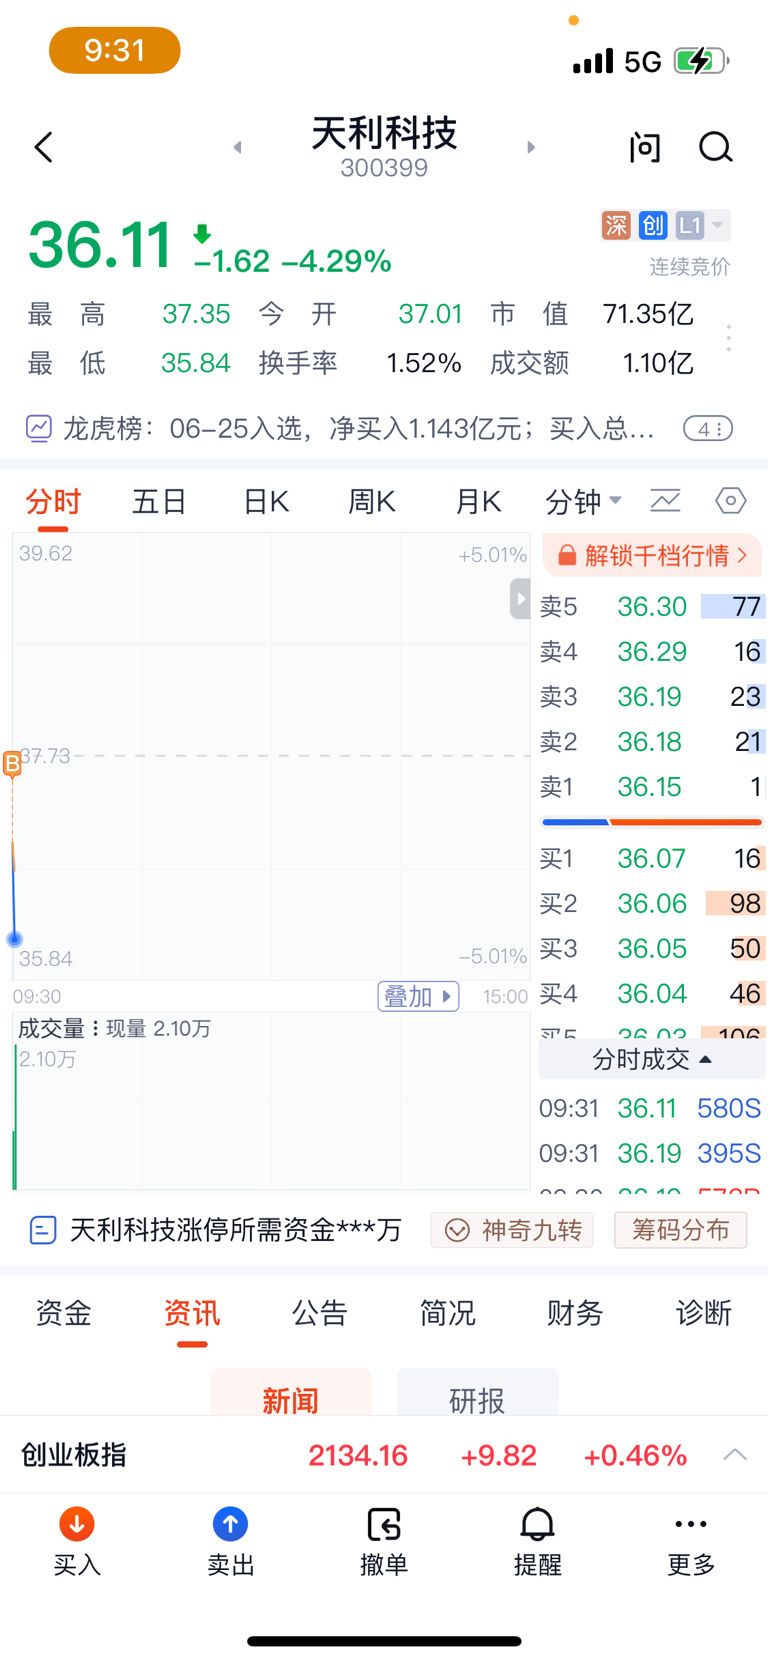The image size is (768, 1663).
Task: Collapse the 分时成交 panel
Action: tap(652, 1060)
